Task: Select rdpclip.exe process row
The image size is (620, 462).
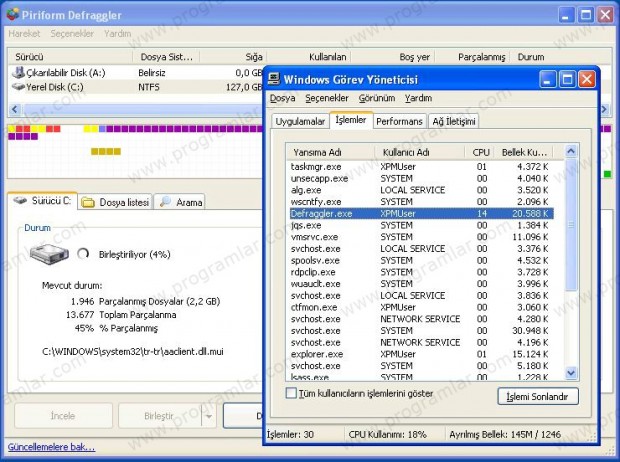Action: tap(421, 272)
